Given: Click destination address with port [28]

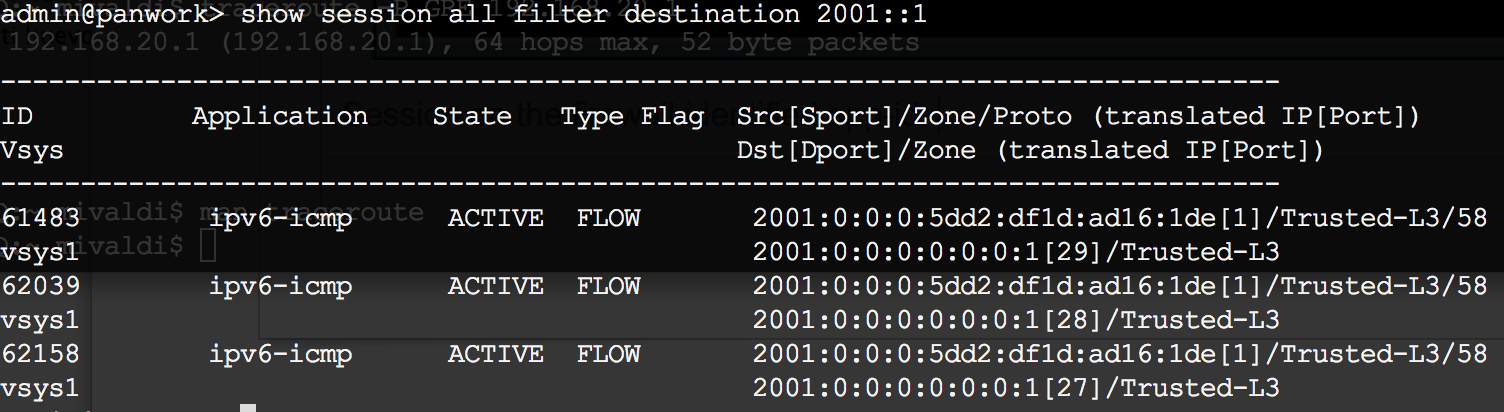Looking at the screenshot, I should [x=1015, y=320].
